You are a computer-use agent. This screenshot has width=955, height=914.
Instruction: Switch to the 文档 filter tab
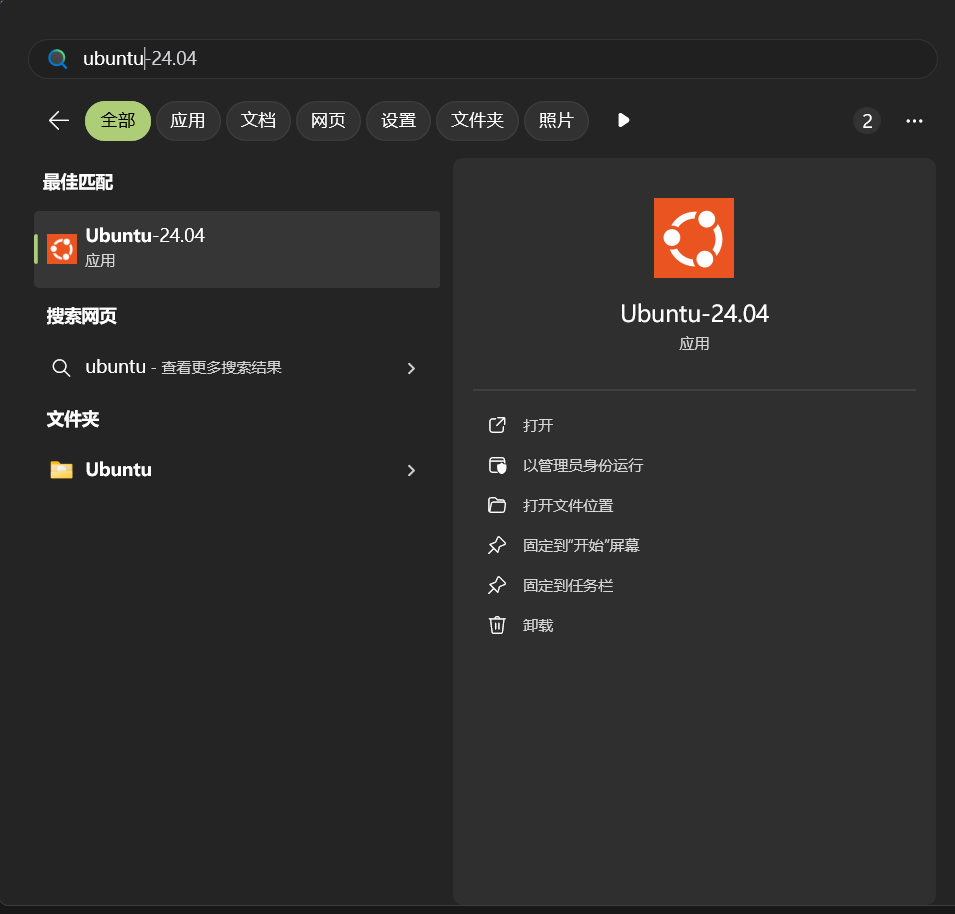[258, 121]
